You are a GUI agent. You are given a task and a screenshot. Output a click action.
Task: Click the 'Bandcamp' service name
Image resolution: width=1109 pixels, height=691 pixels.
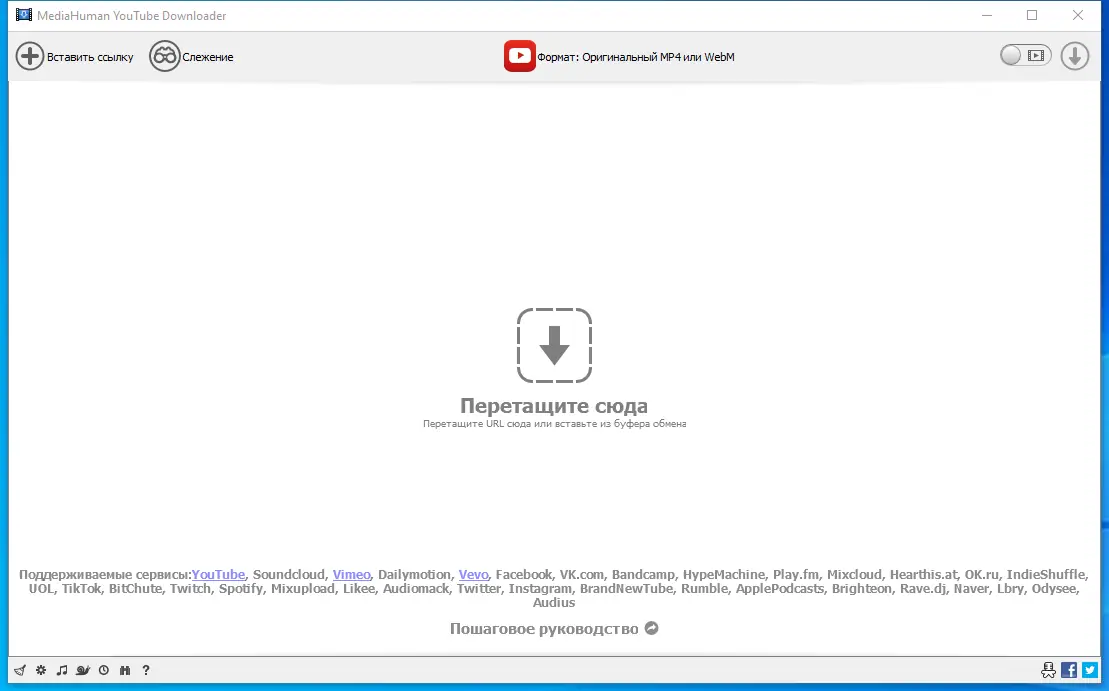pyautogui.click(x=643, y=574)
